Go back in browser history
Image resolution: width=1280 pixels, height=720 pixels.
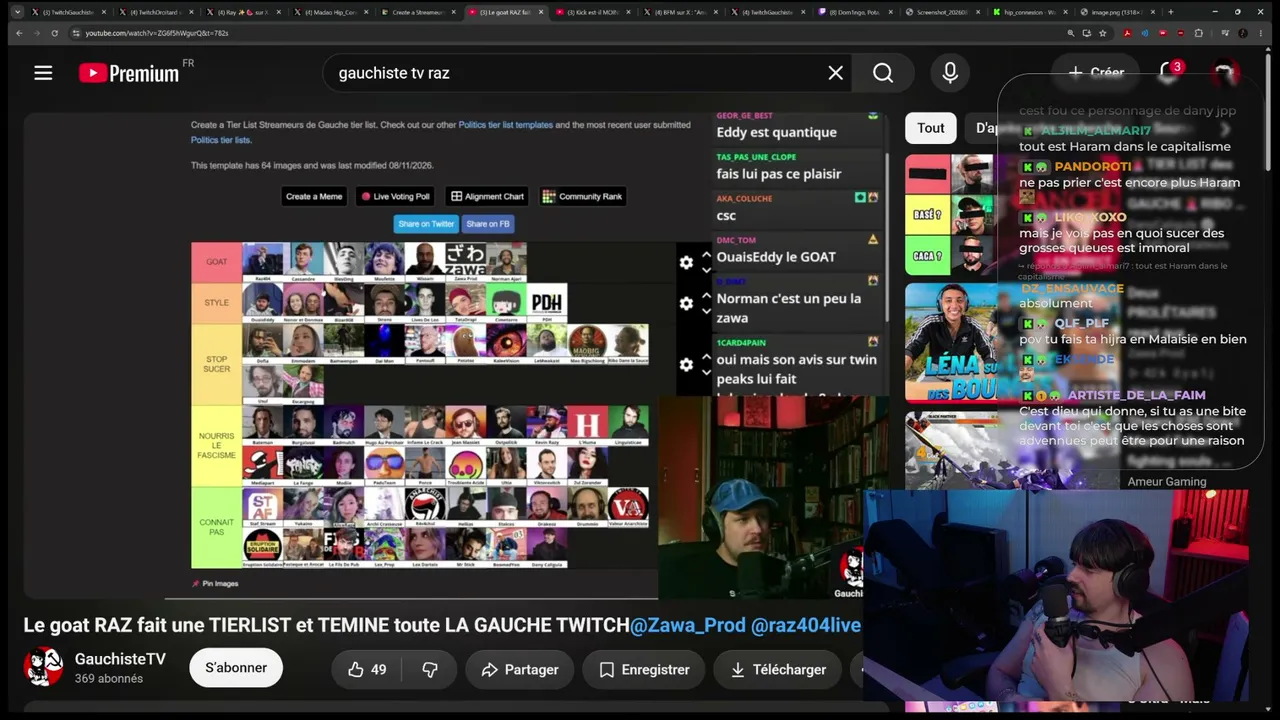(18, 33)
